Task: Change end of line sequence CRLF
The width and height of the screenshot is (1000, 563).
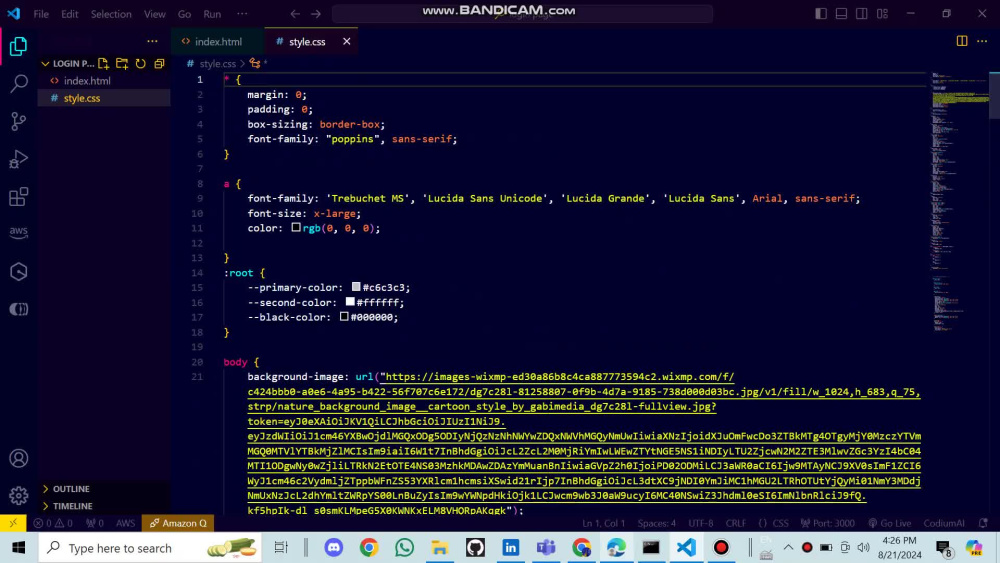Action: tap(735, 523)
